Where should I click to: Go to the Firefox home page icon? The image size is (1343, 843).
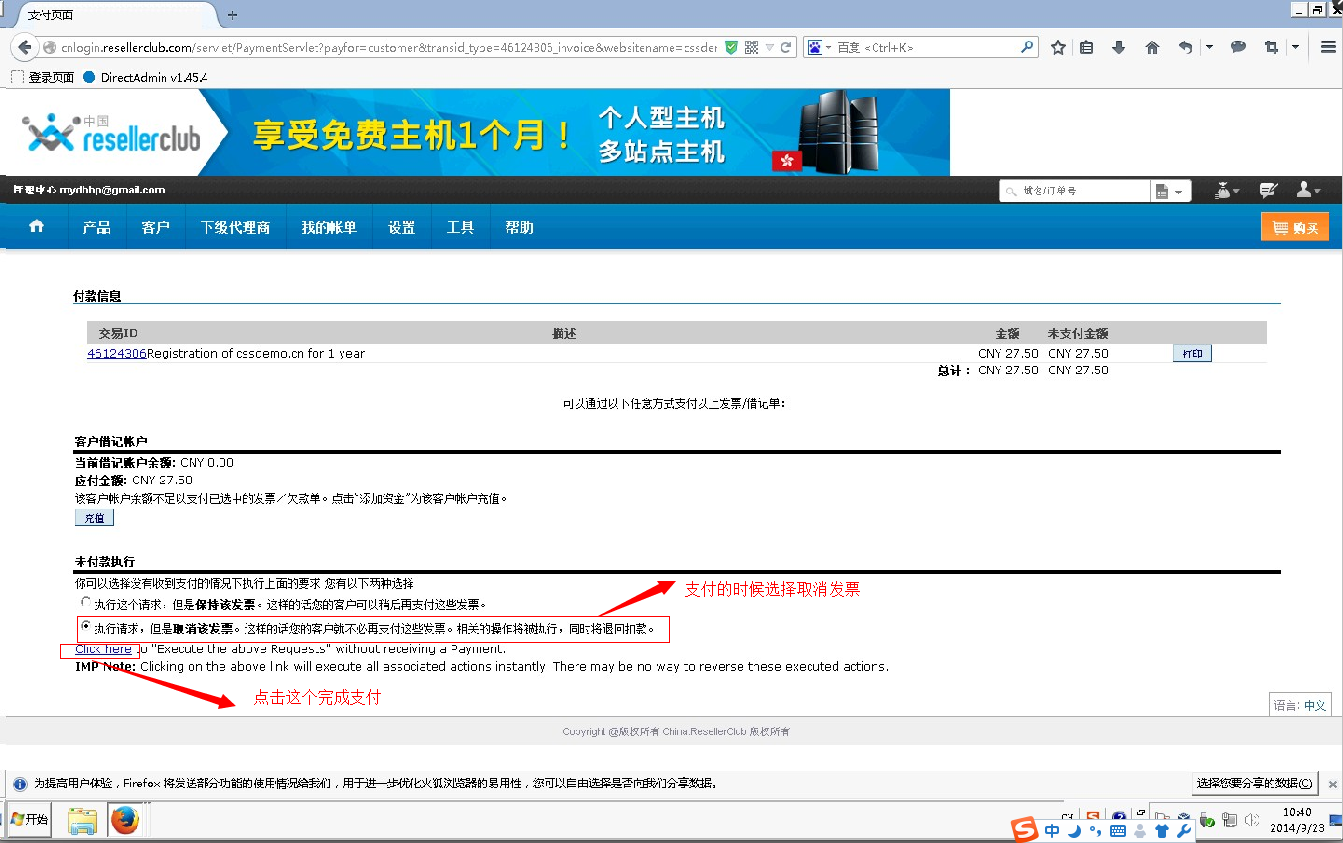(x=1152, y=47)
